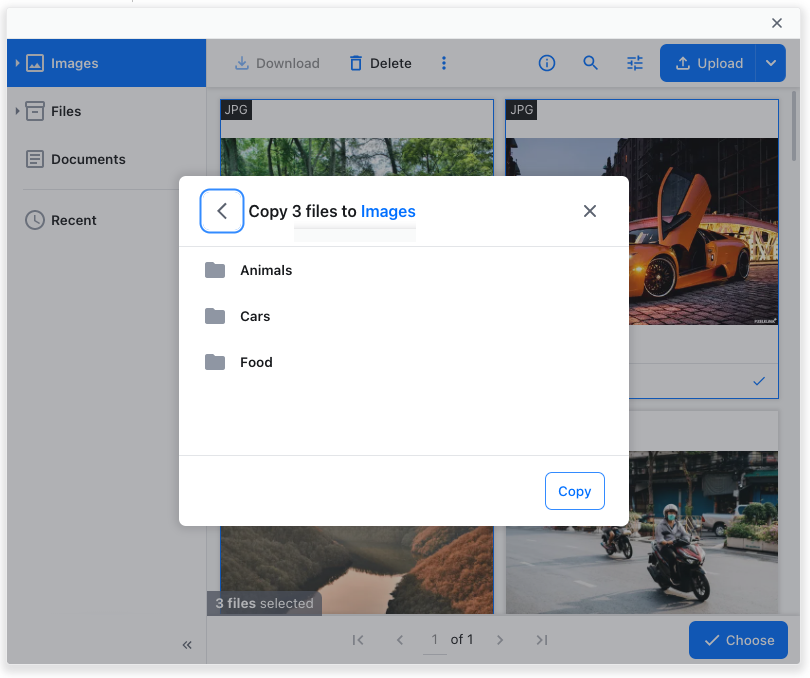Close the Copy 3 files dialog
The height and width of the screenshot is (678, 810).
590,211
